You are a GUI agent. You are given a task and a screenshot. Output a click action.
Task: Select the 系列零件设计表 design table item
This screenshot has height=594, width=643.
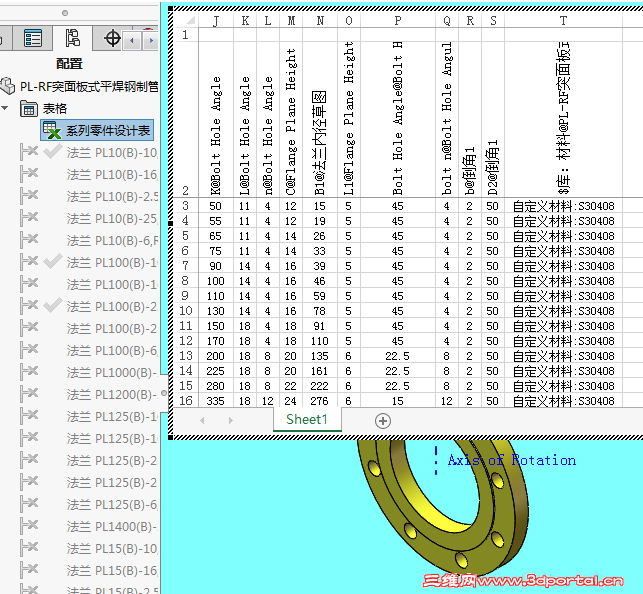(x=97, y=130)
